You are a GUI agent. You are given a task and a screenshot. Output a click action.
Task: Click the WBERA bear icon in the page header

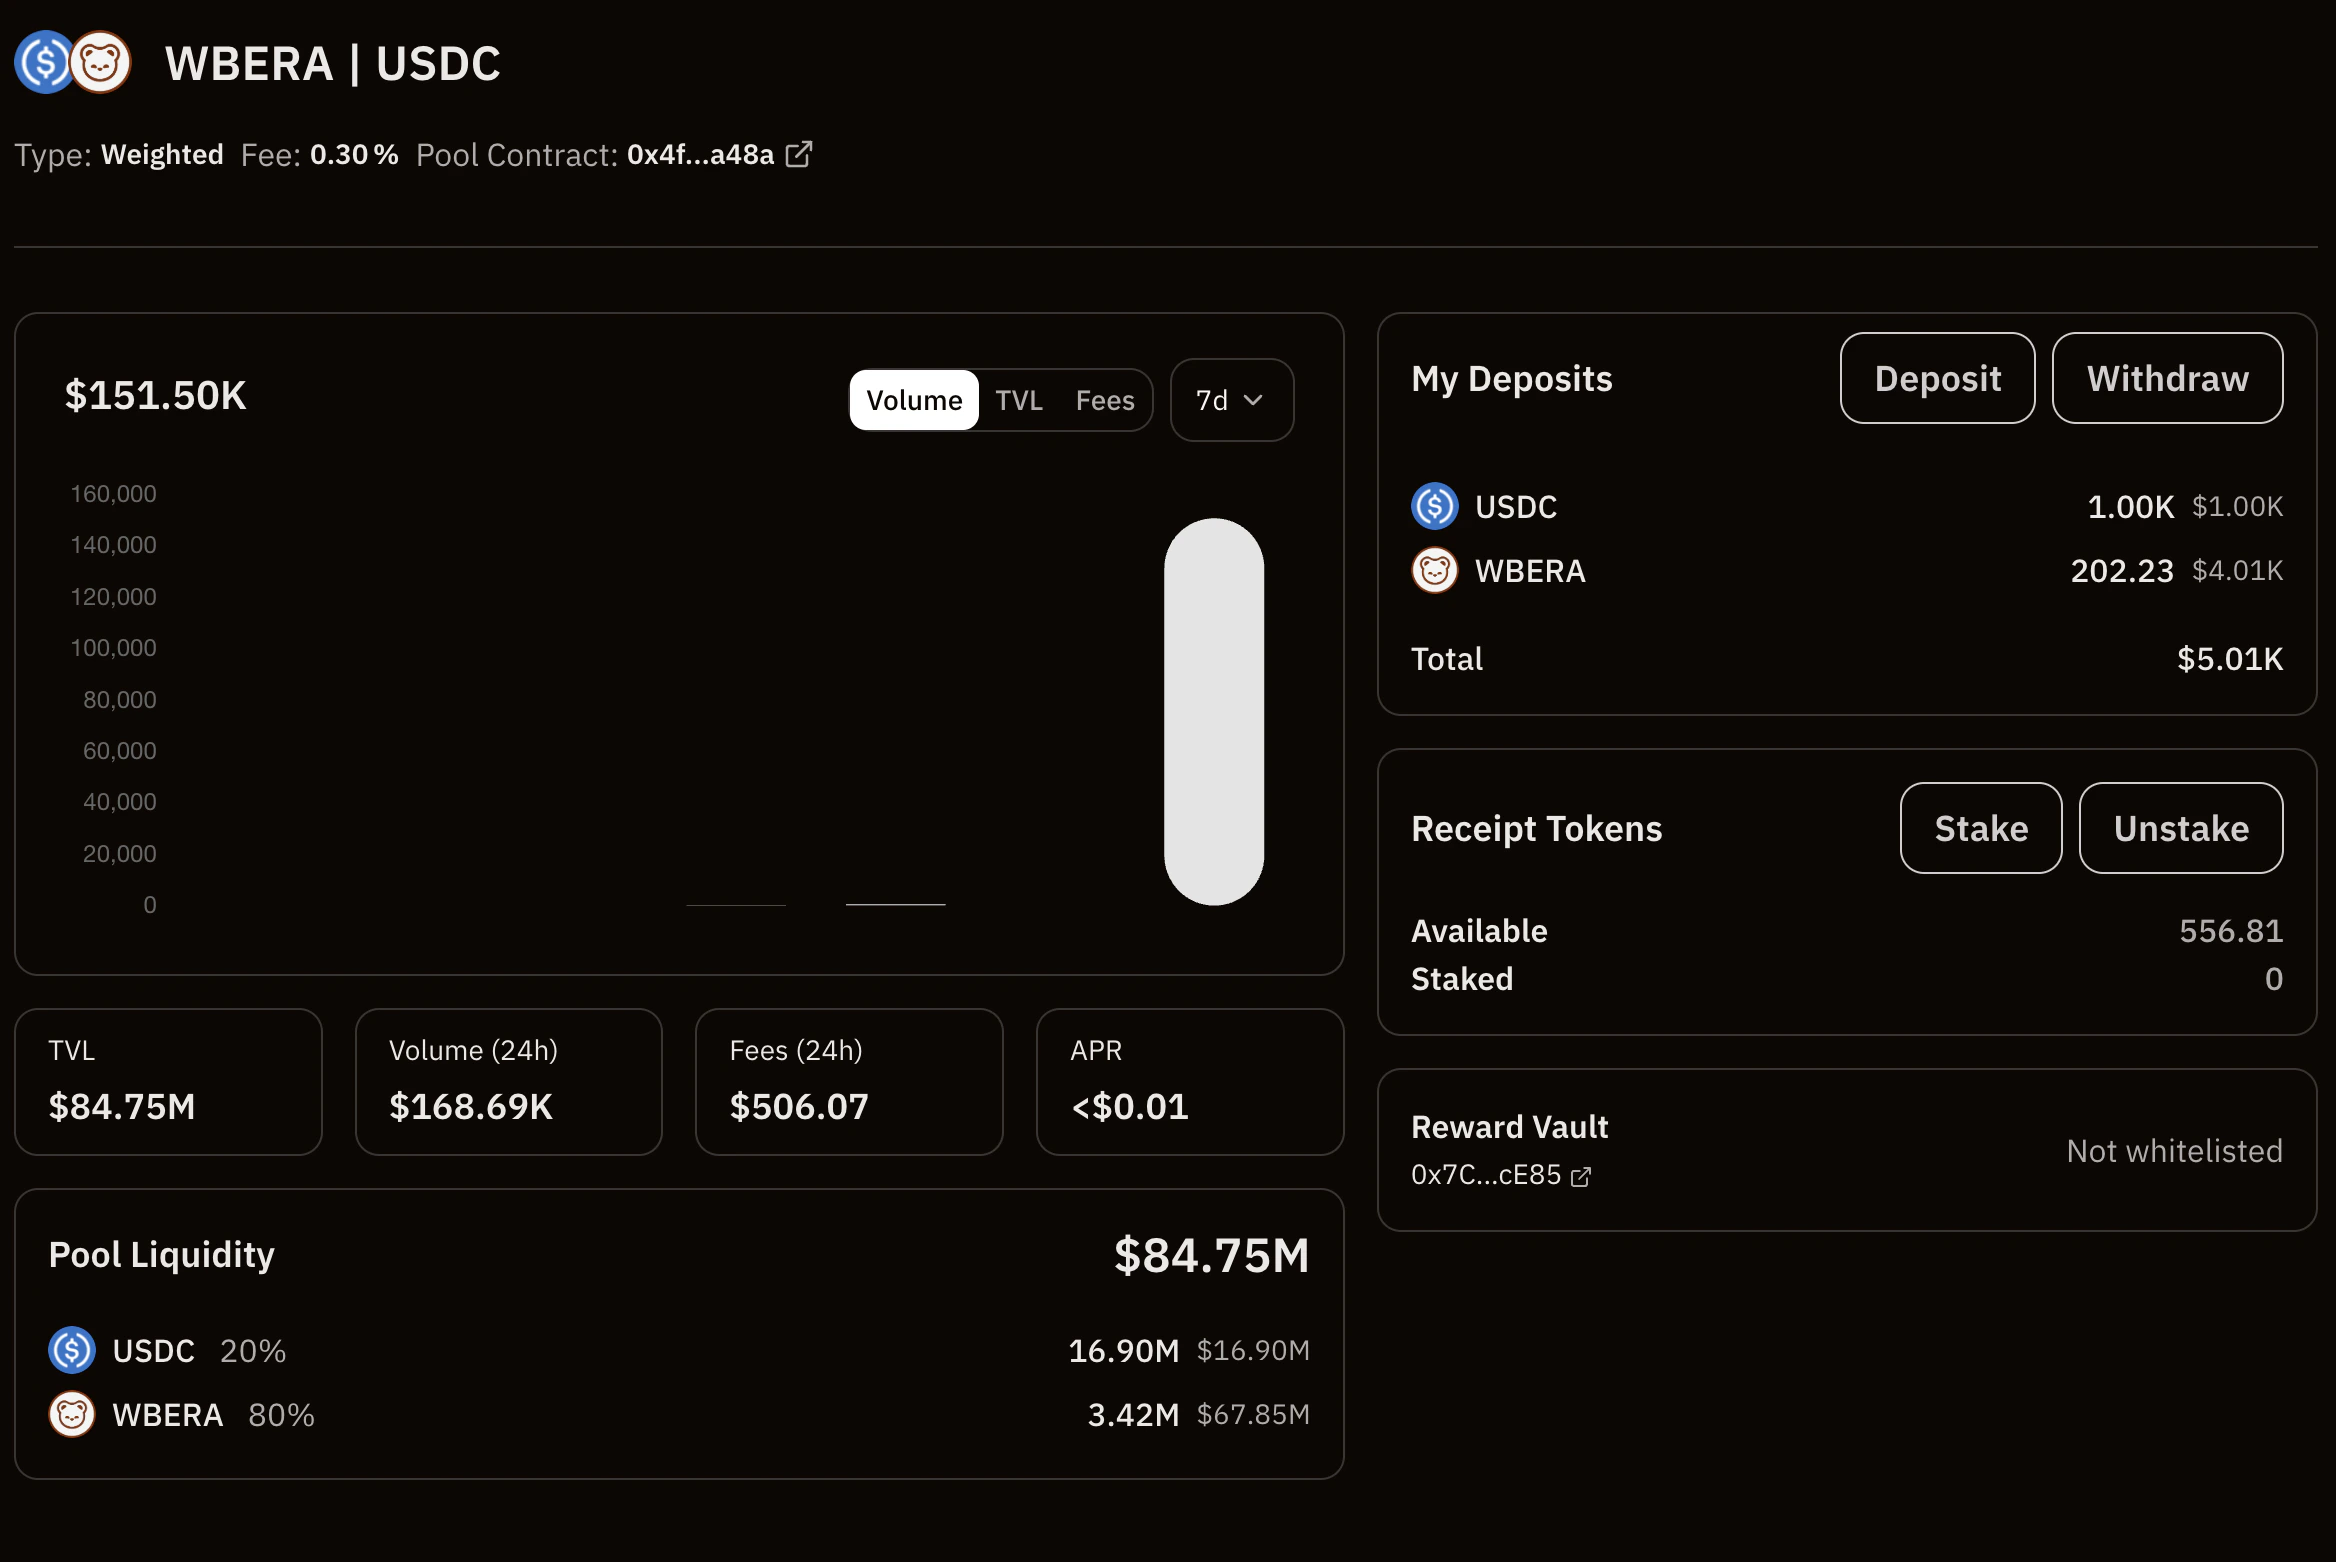point(100,62)
